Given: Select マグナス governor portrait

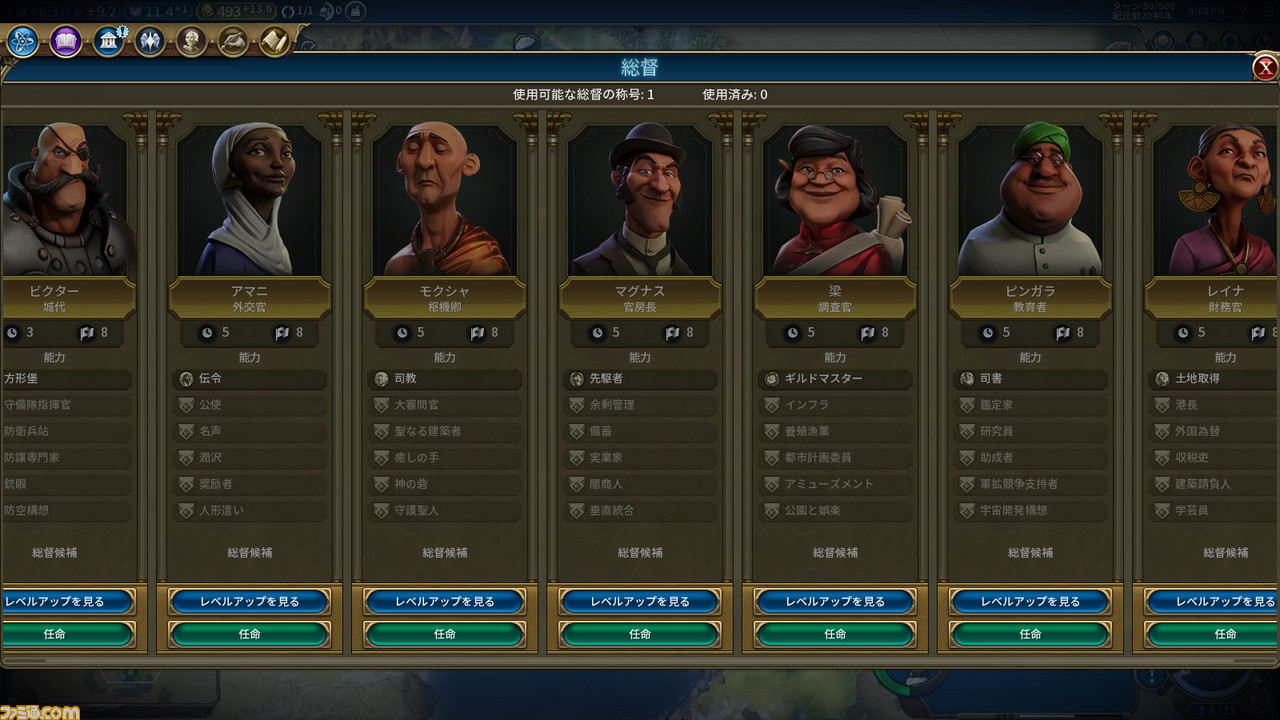Looking at the screenshot, I should coord(640,200).
